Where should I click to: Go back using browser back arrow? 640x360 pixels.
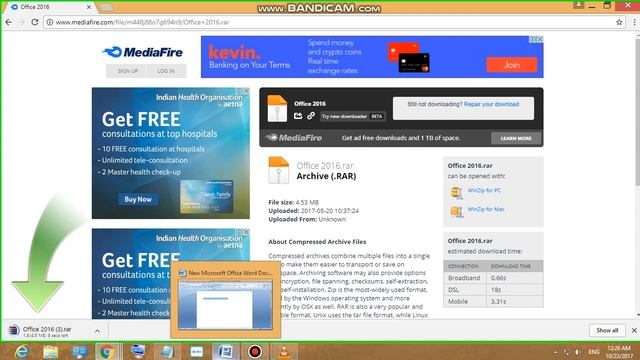click(x=9, y=22)
